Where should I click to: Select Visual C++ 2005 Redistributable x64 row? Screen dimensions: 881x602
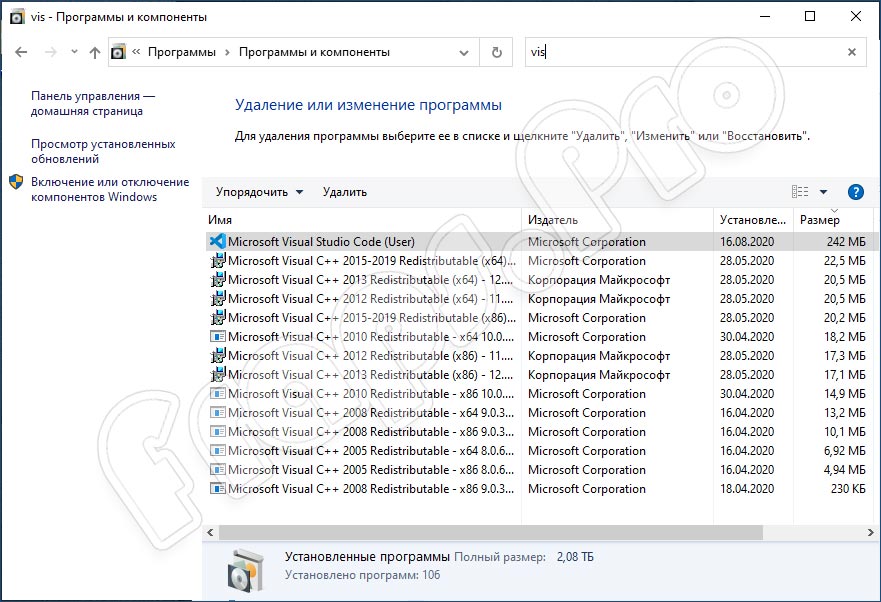540,451
